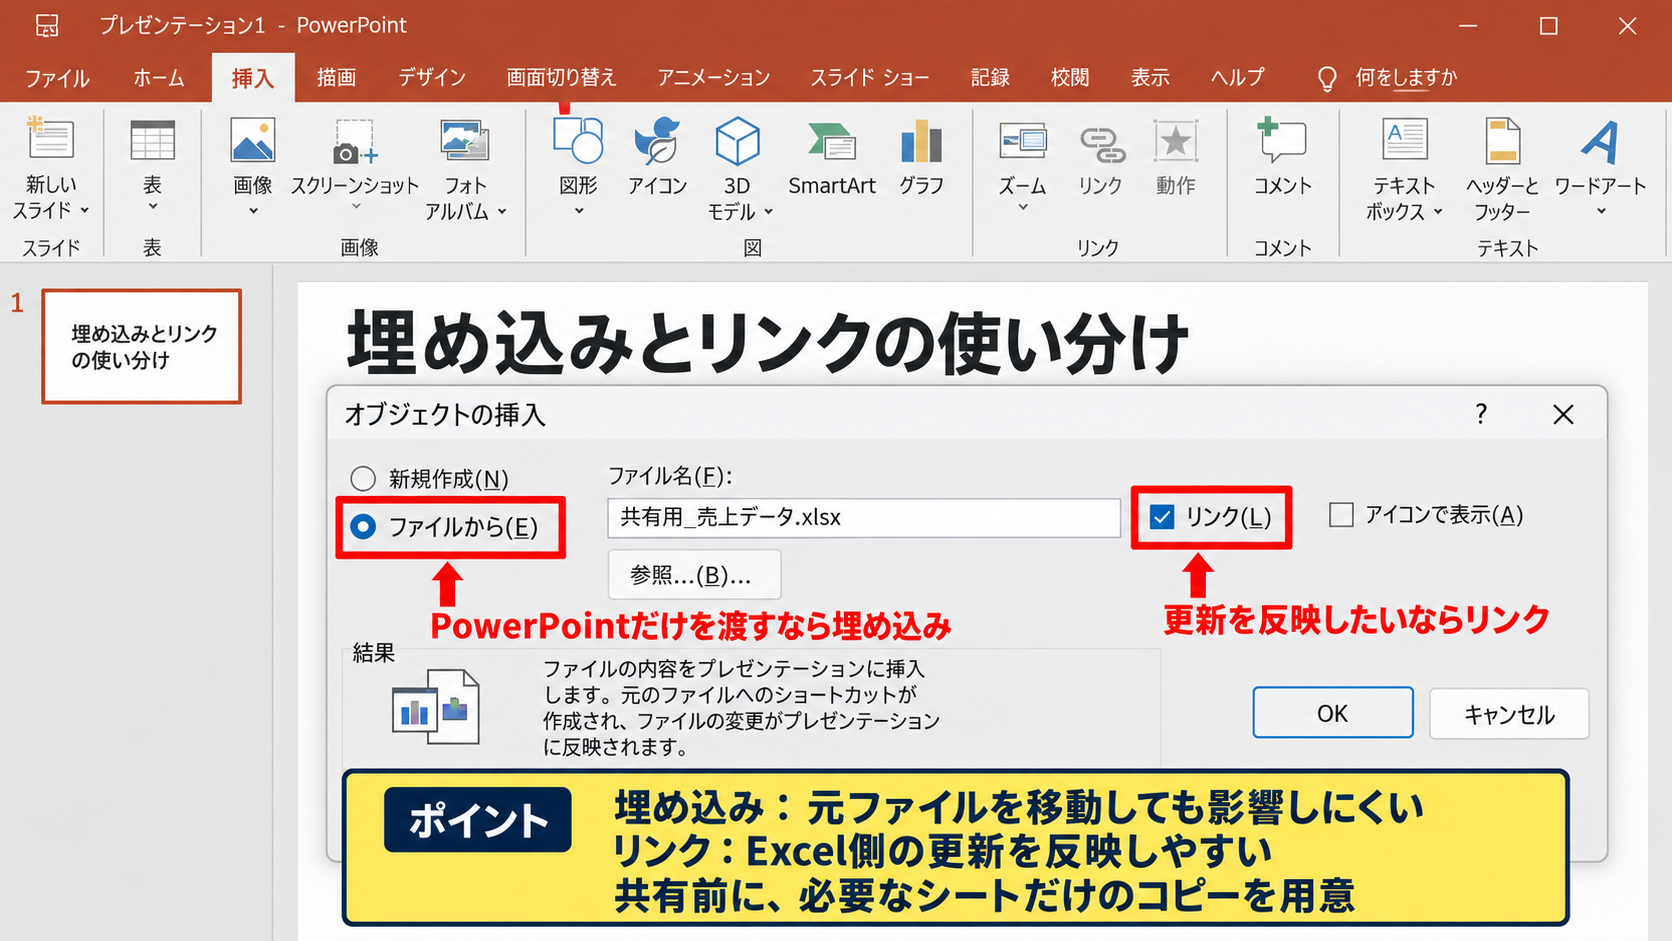Click the グラフ chart icon

coord(921,141)
